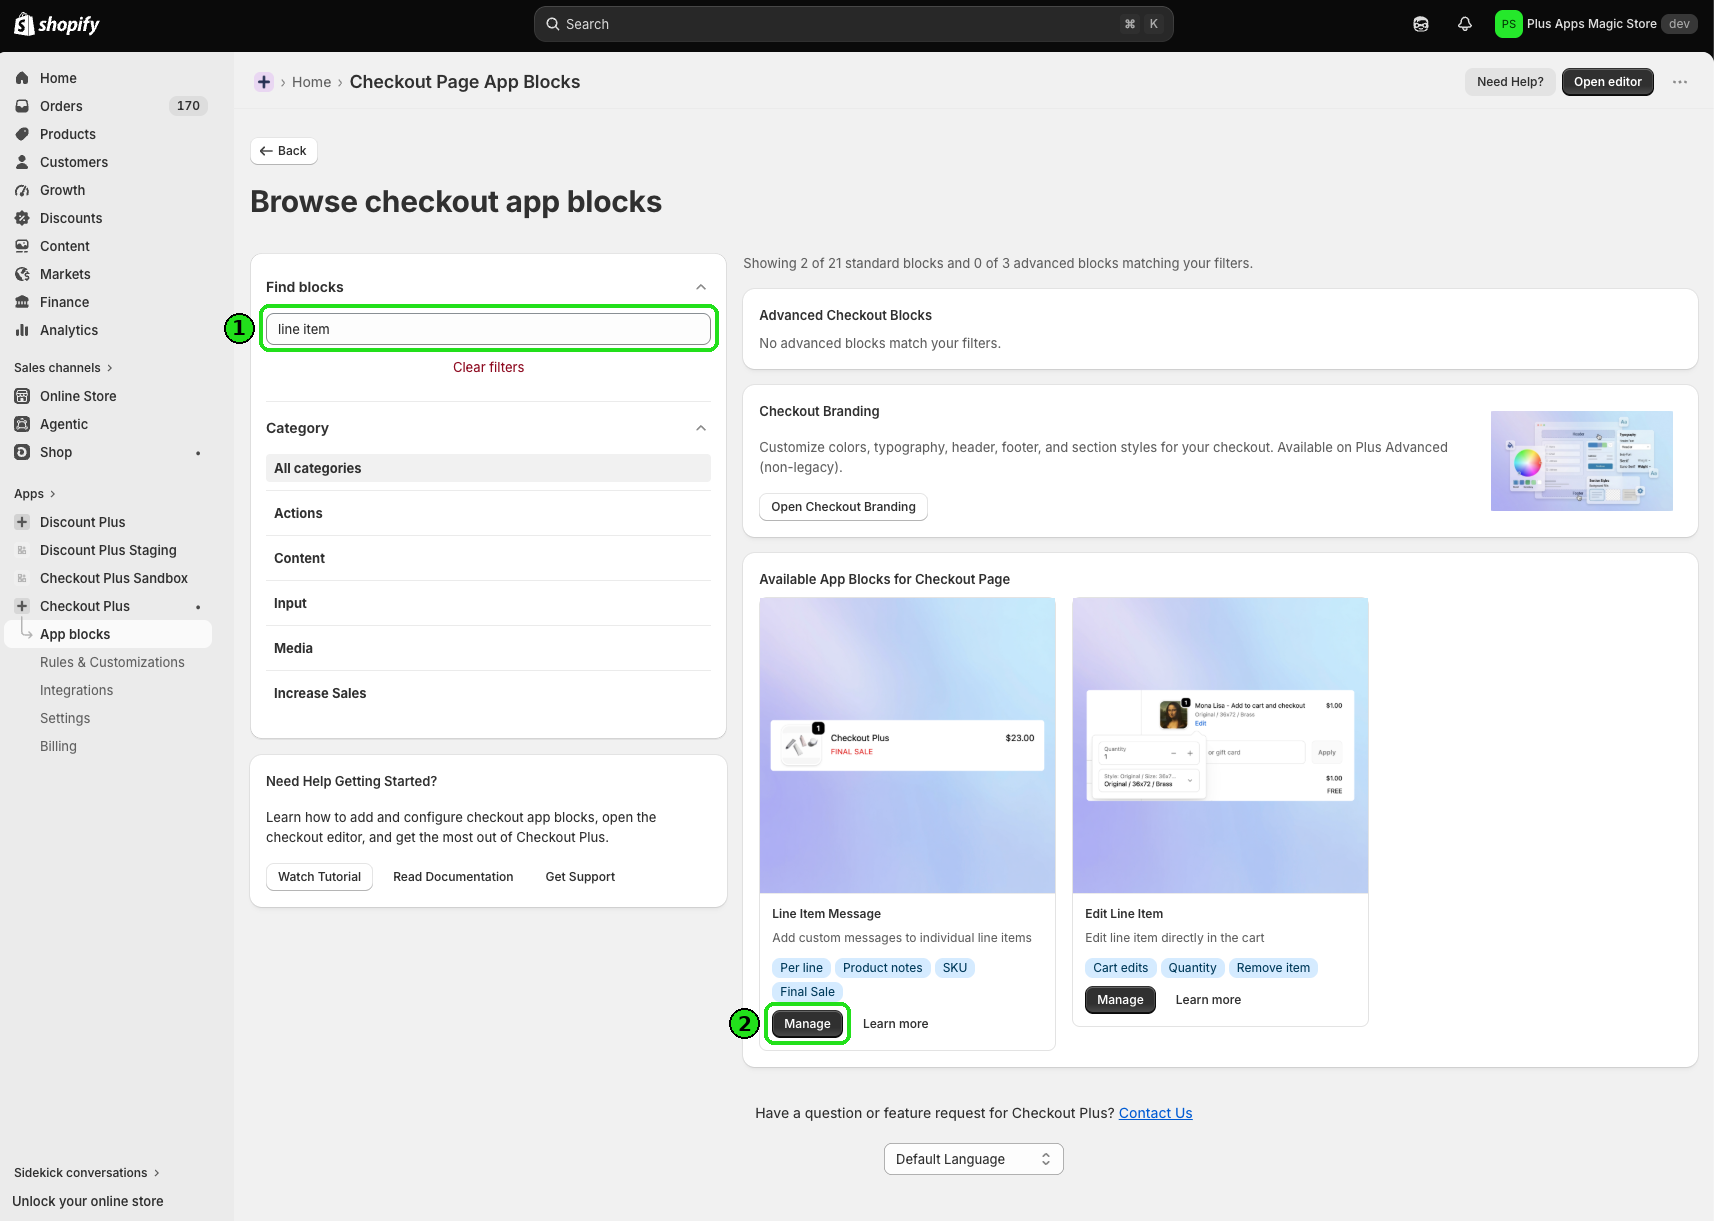Image resolution: width=1714 pixels, height=1221 pixels.
Task: Open Checkout Plus Sandbox app icon
Action: coord(22,578)
